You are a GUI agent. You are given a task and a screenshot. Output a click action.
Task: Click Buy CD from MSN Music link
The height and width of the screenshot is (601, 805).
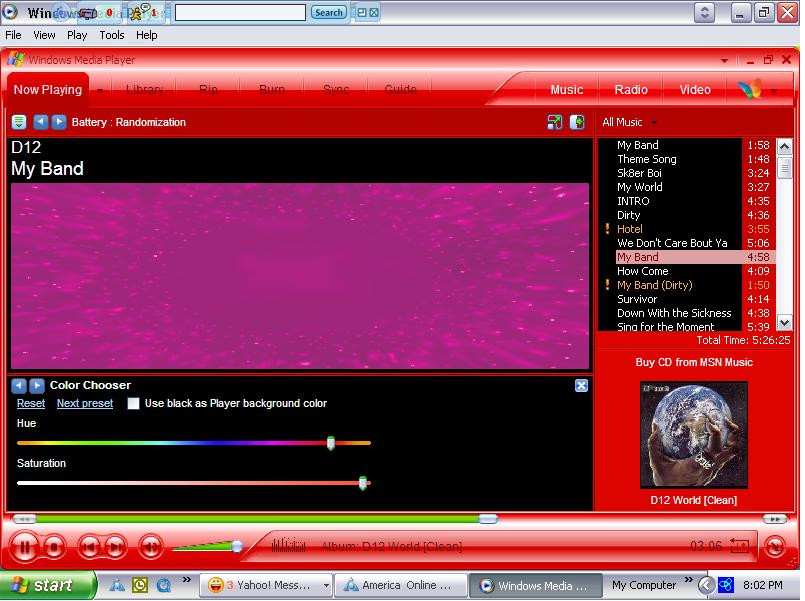point(694,362)
